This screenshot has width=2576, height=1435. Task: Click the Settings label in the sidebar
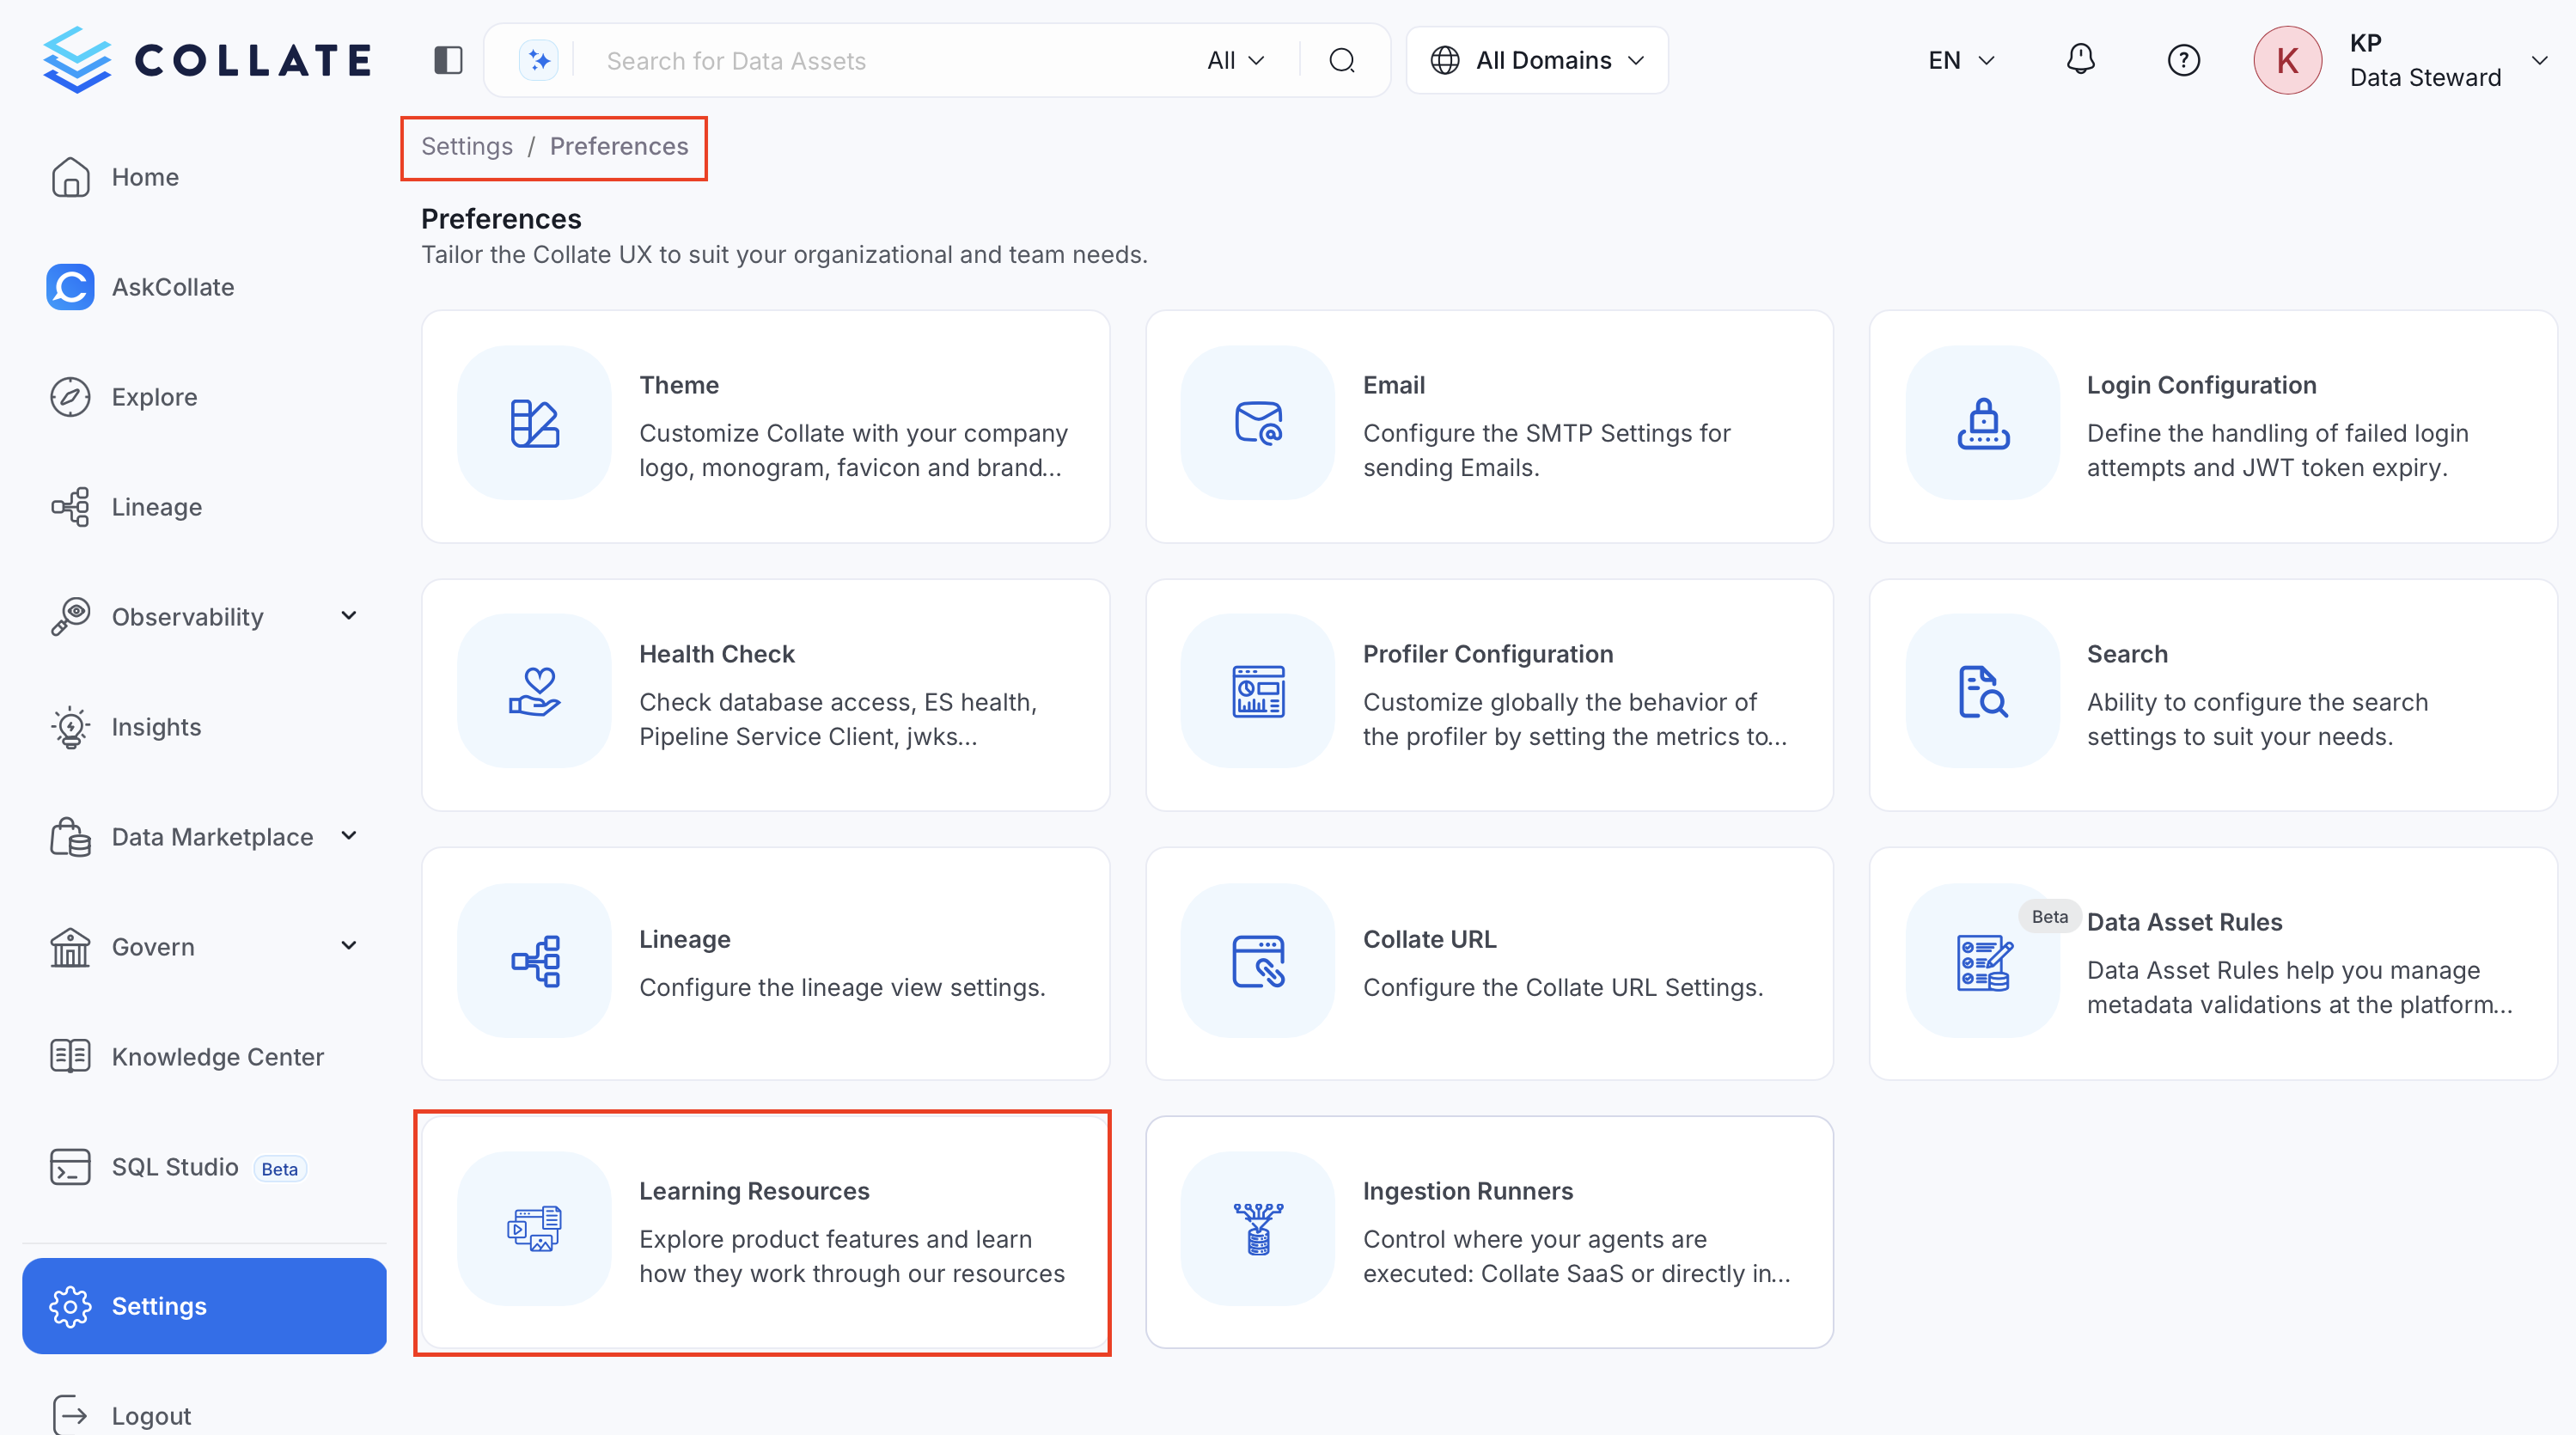[x=159, y=1306]
